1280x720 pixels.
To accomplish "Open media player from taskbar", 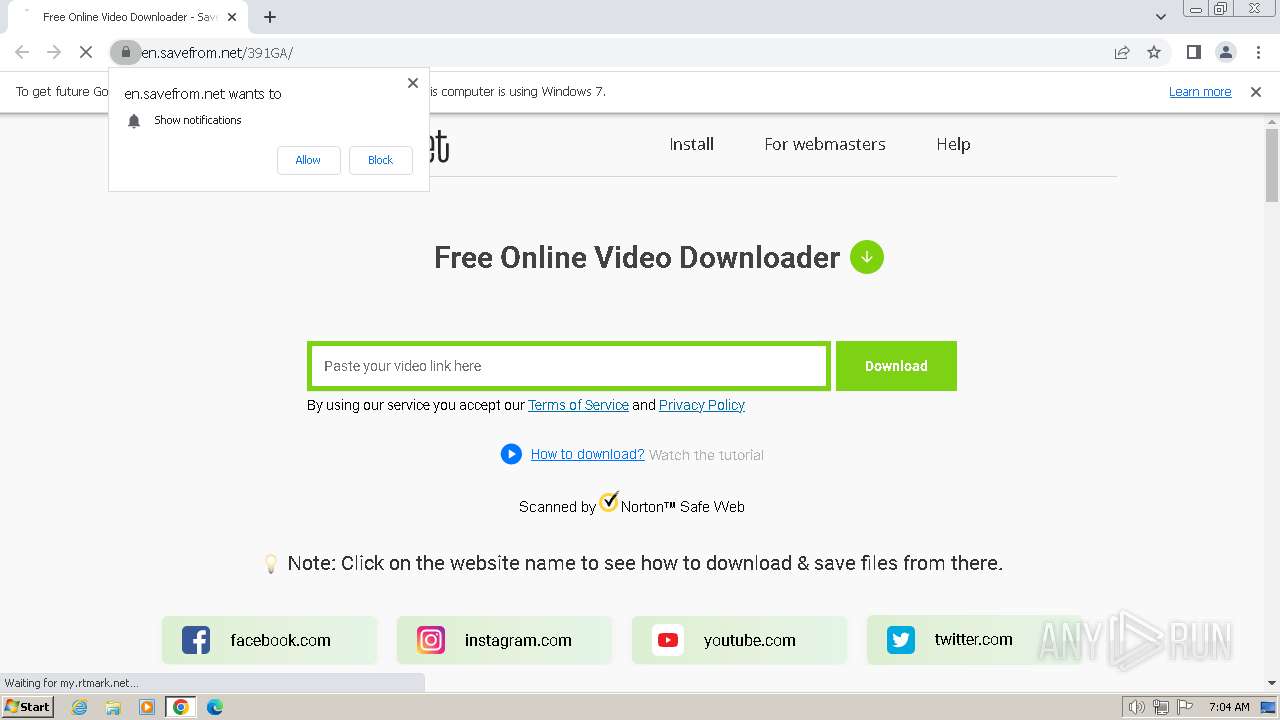I will click(147, 707).
